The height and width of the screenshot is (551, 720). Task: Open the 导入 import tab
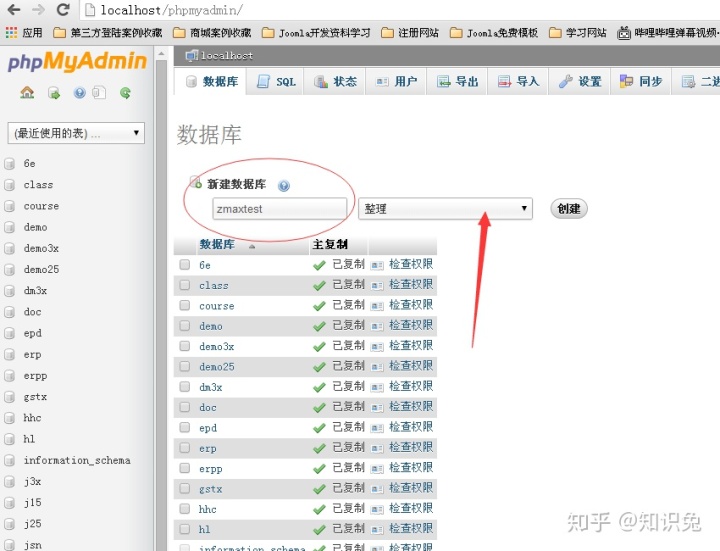(518, 82)
